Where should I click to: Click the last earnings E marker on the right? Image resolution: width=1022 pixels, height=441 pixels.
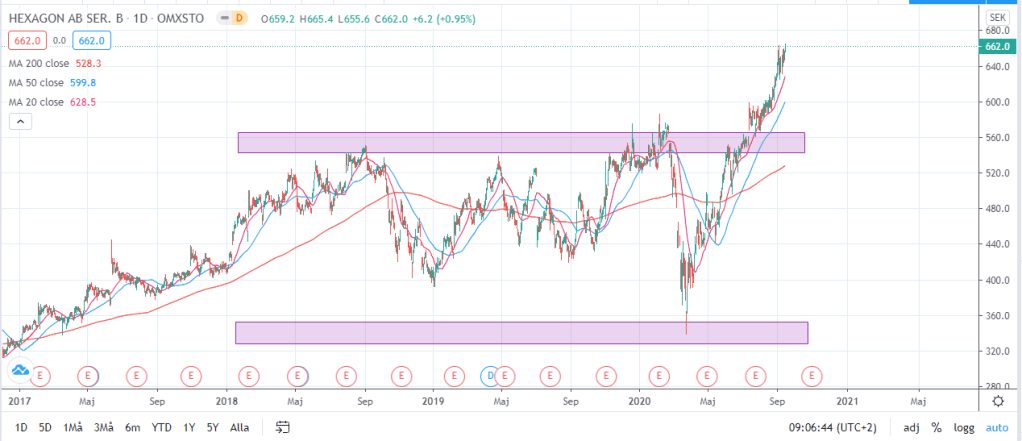click(812, 375)
